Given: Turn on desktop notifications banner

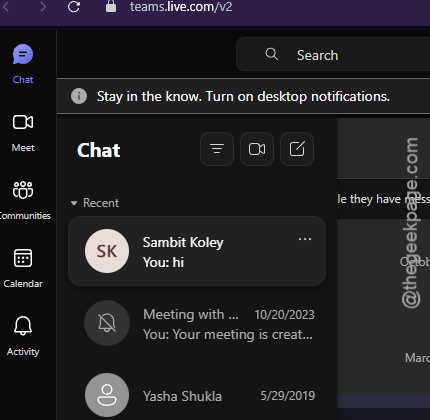Looking at the screenshot, I should (x=243, y=96).
